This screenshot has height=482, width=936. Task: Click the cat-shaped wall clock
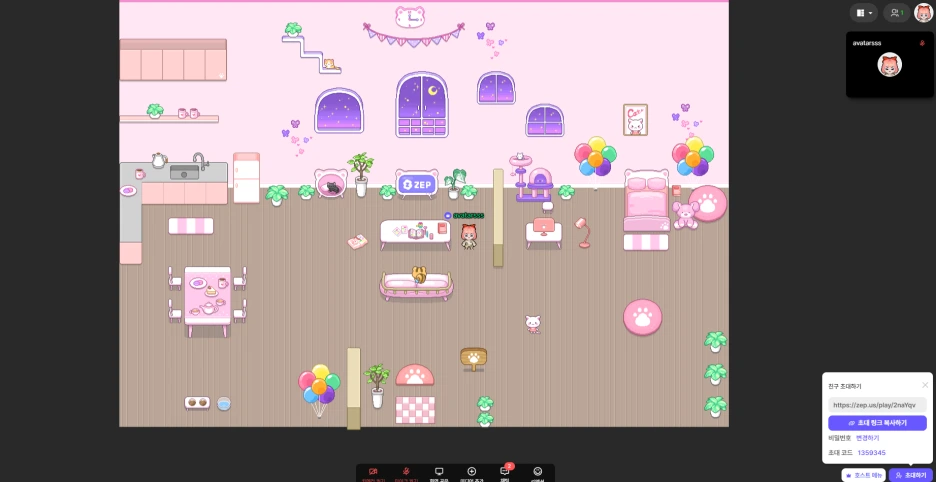click(x=410, y=17)
